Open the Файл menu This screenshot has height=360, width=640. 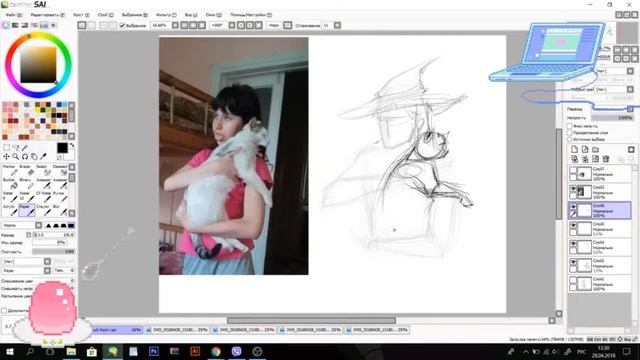tap(13, 15)
